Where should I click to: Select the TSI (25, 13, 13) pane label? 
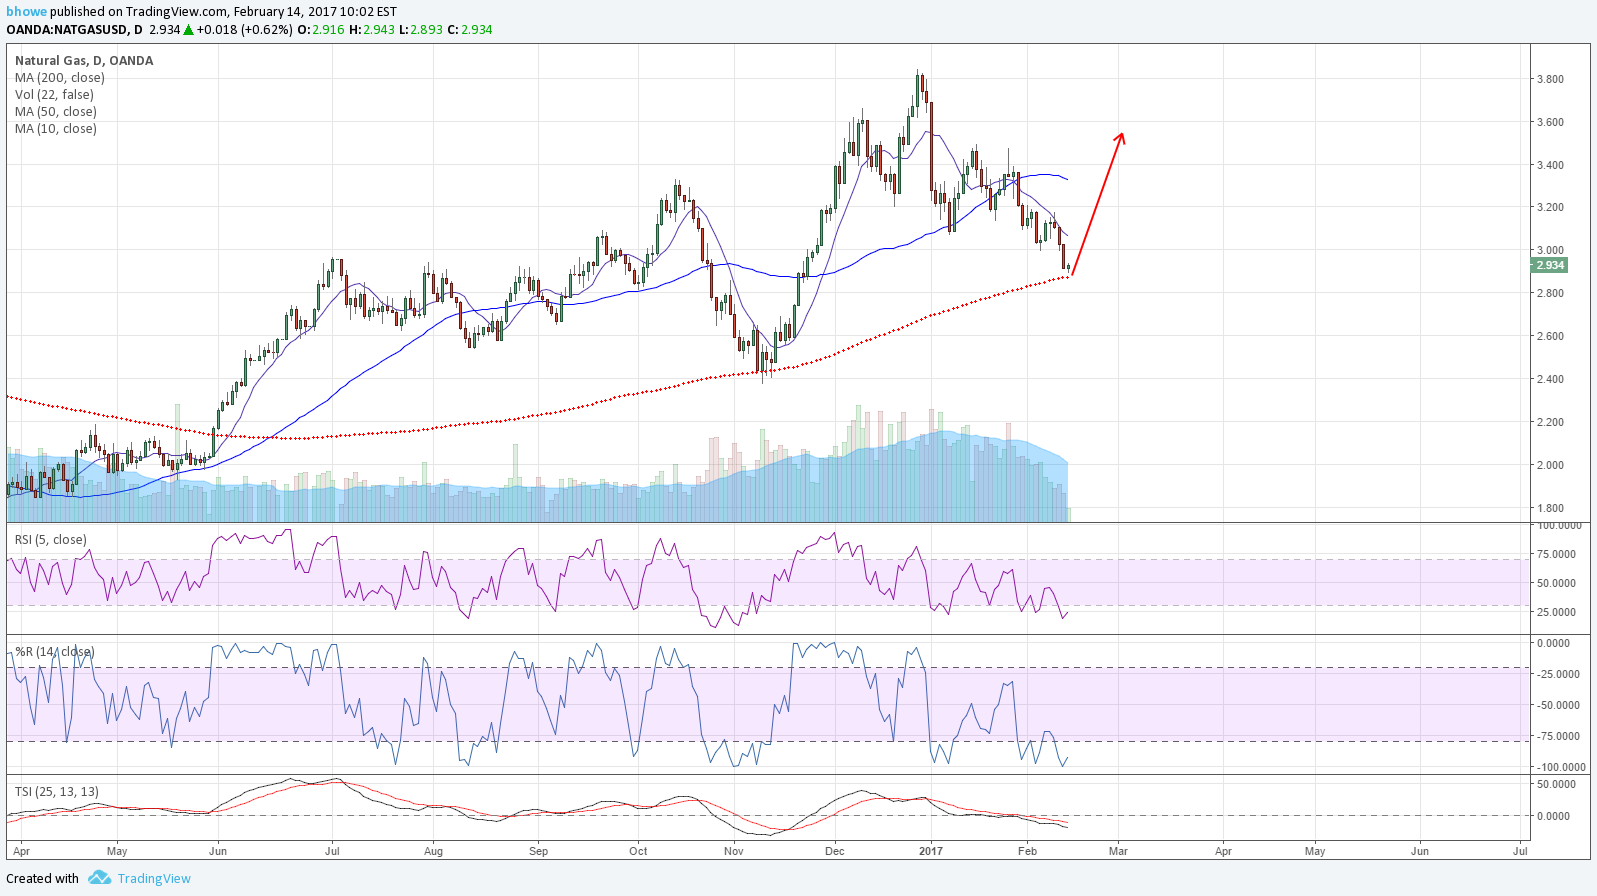(57, 791)
